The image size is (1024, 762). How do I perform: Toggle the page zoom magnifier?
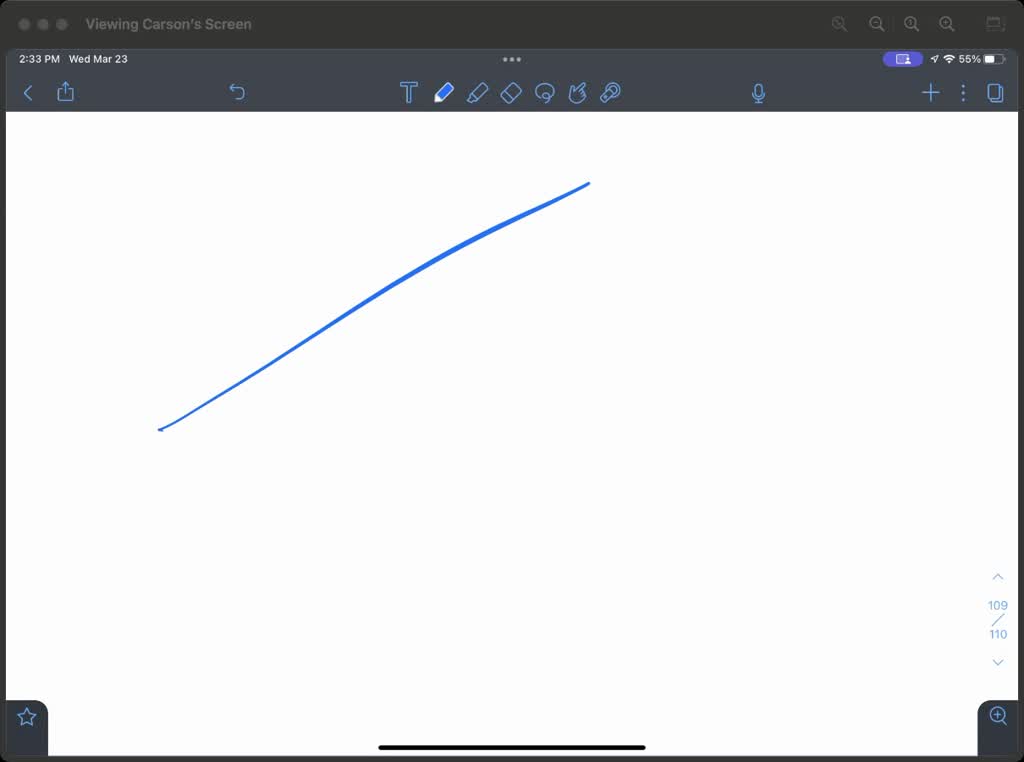(x=997, y=716)
